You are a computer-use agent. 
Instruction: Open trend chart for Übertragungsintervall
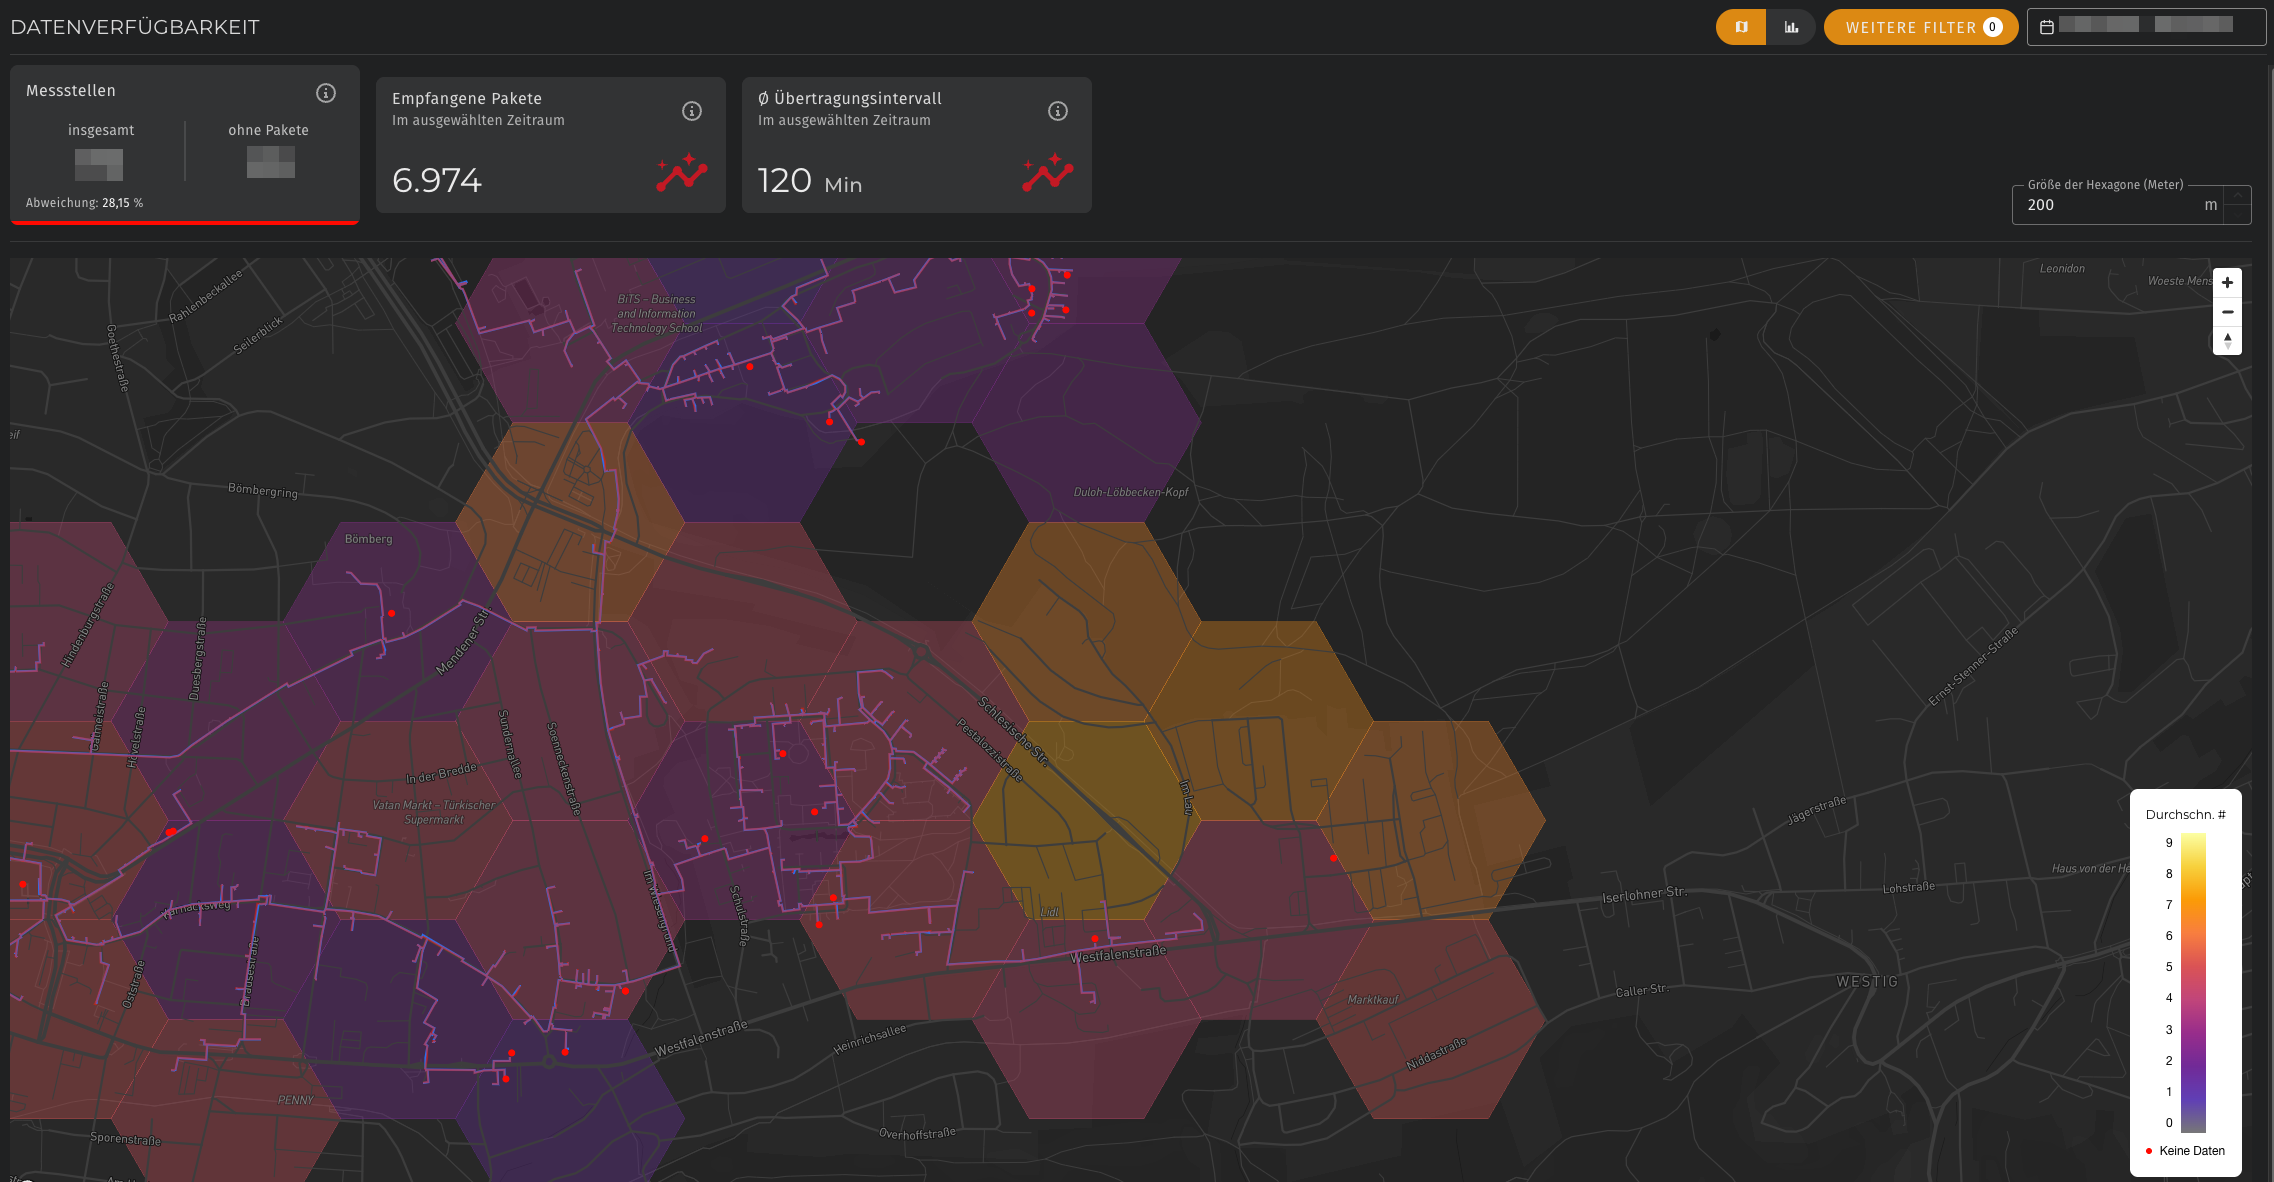tap(1048, 173)
